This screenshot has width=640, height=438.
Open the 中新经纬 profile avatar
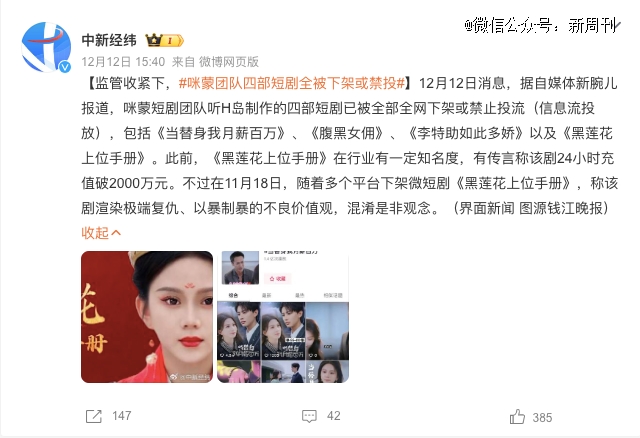pyautogui.click(x=46, y=47)
